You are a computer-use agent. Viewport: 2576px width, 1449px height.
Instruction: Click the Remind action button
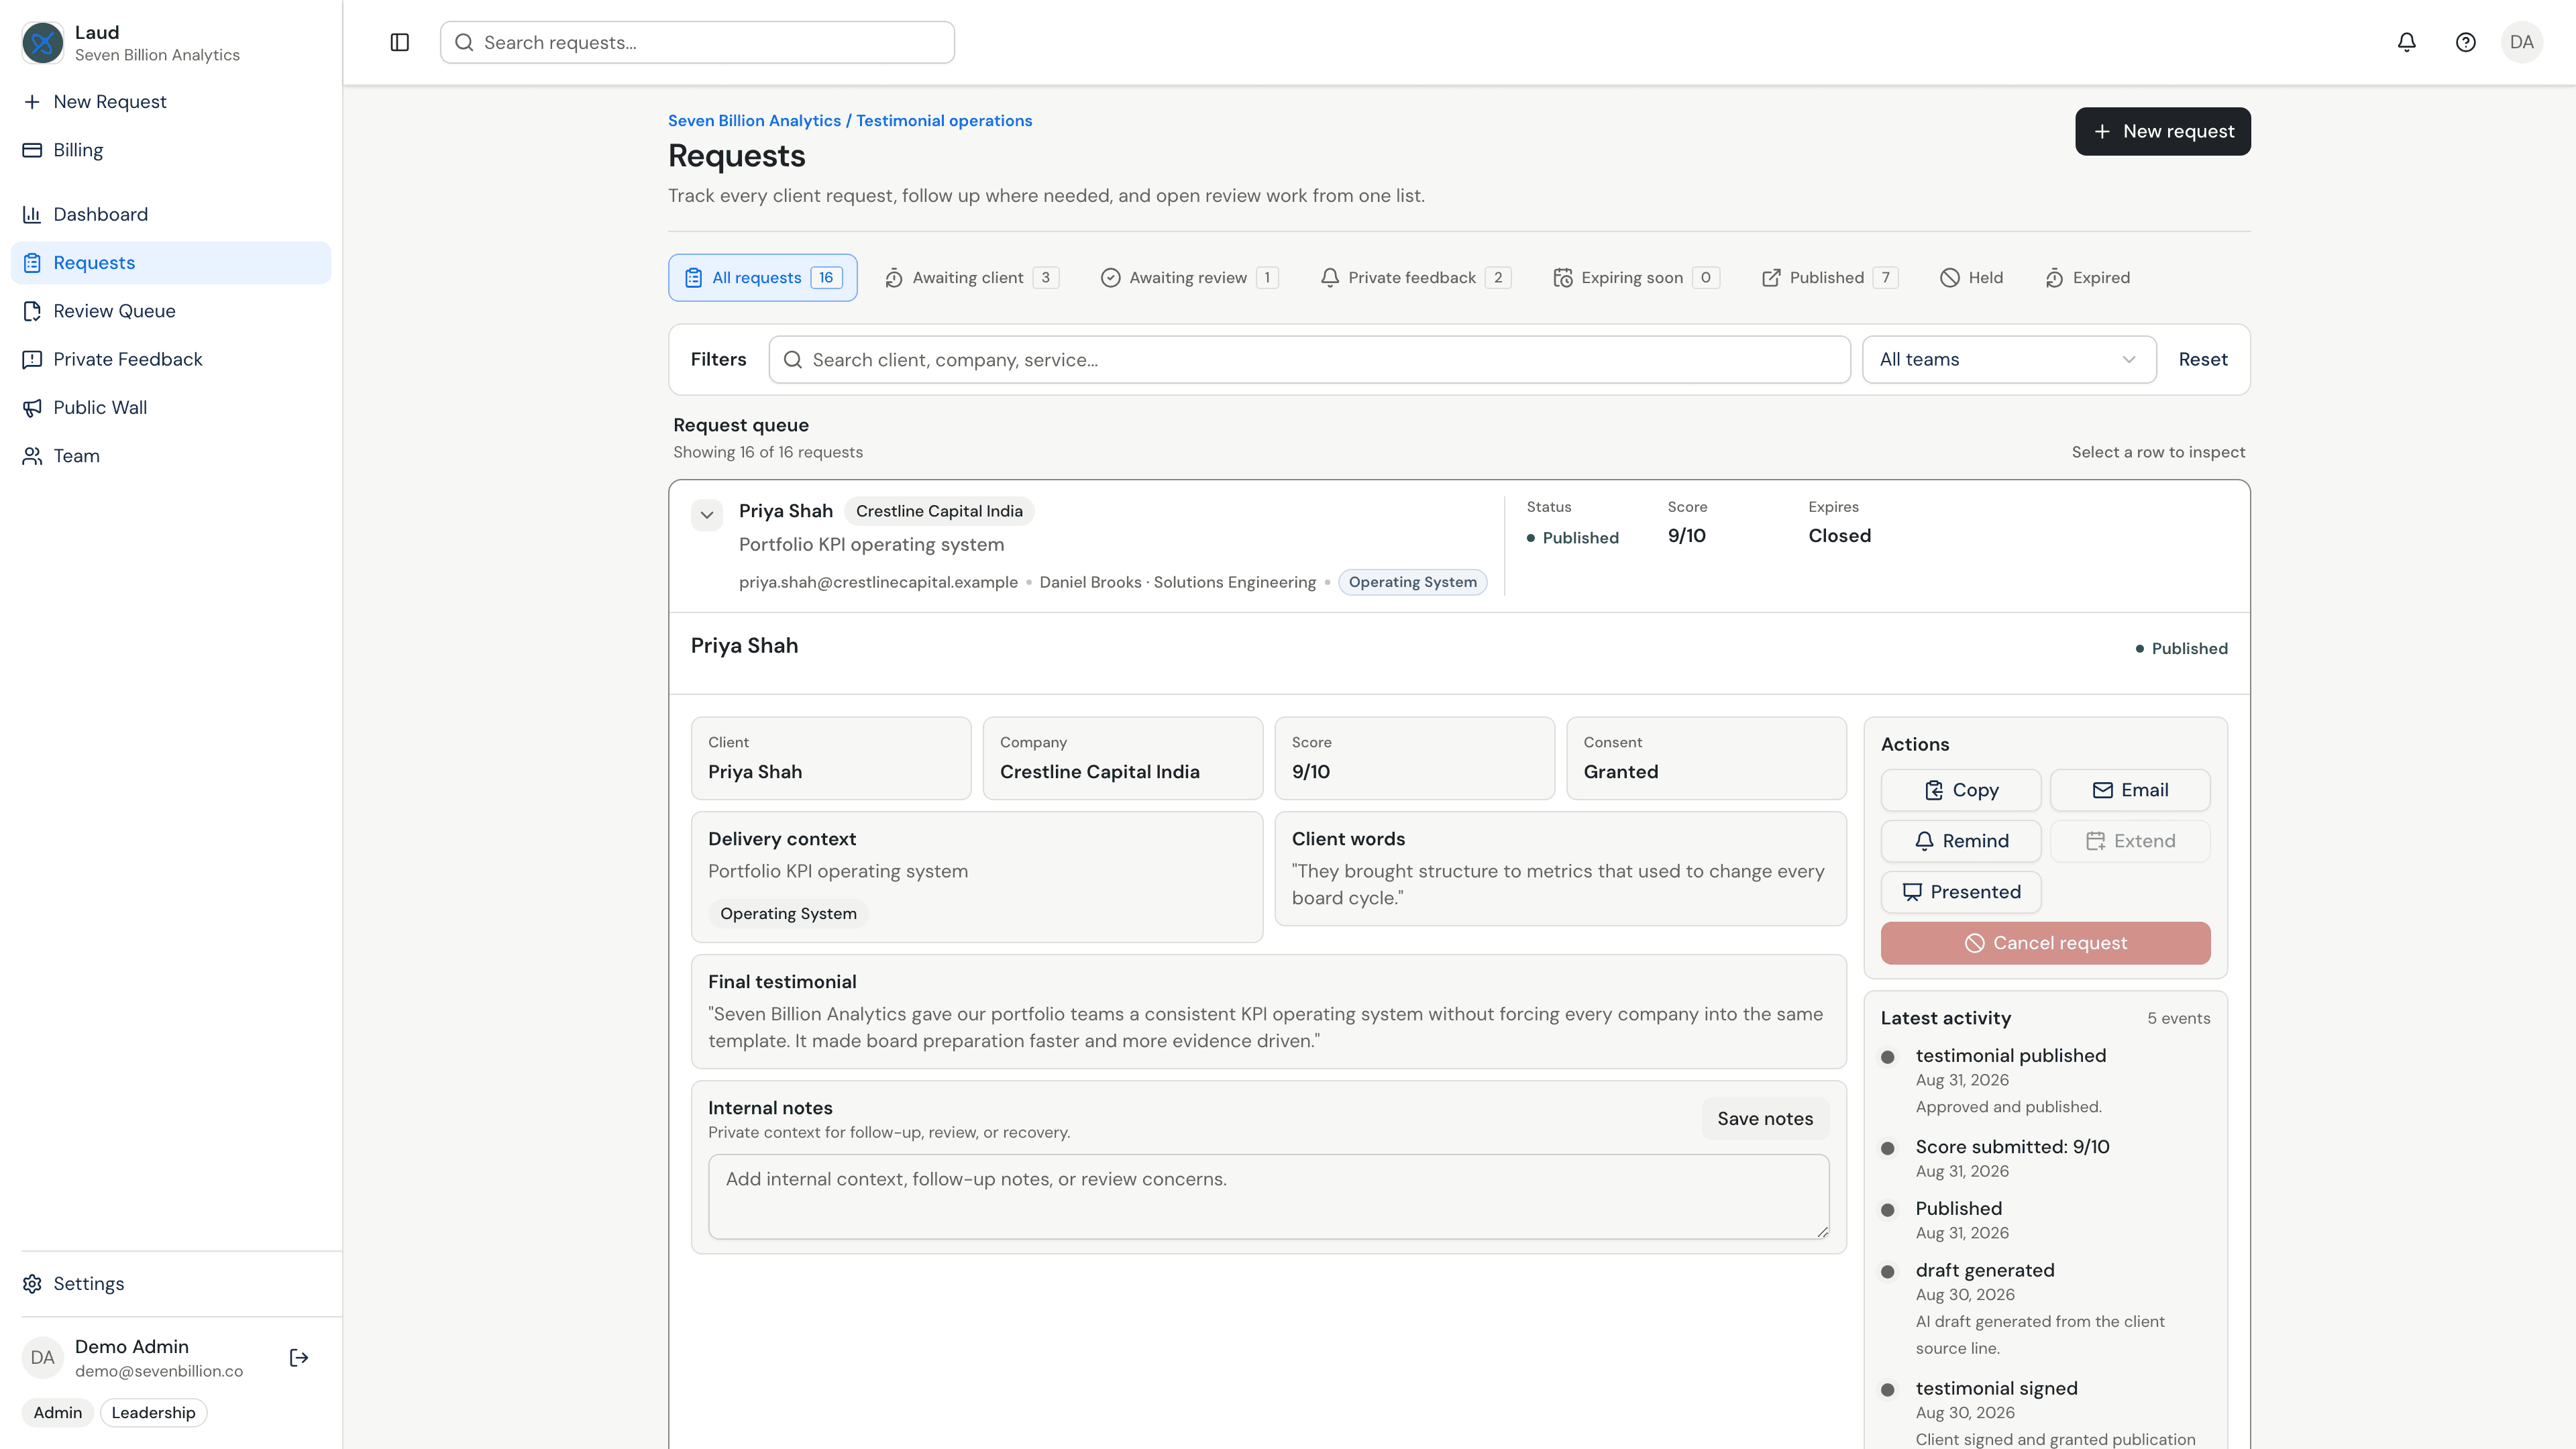coord(1960,841)
